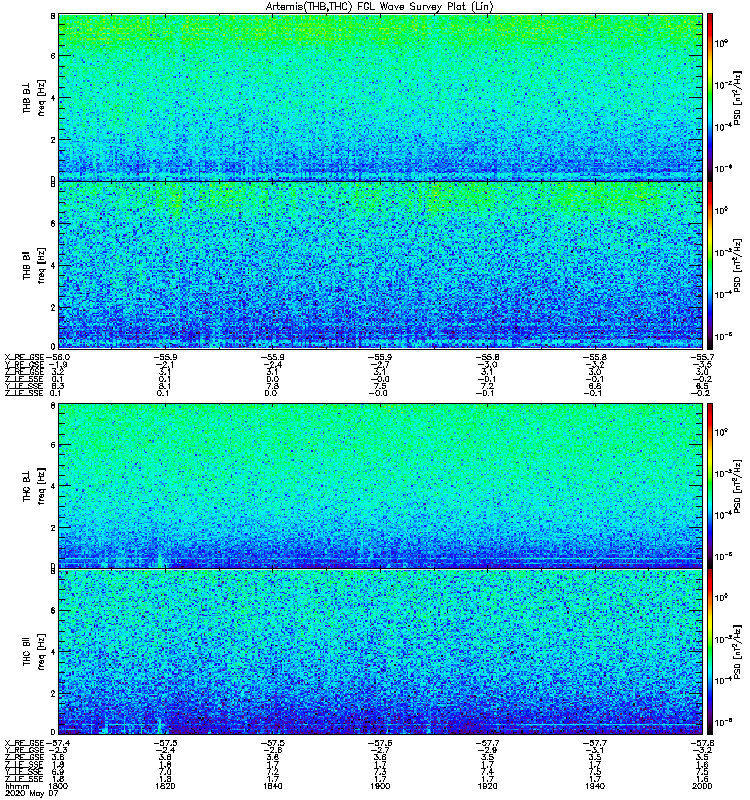The width and height of the screenshot is (750, 800).
Task: Click the '1800' time tick label
Action: (x=58, y=786)
